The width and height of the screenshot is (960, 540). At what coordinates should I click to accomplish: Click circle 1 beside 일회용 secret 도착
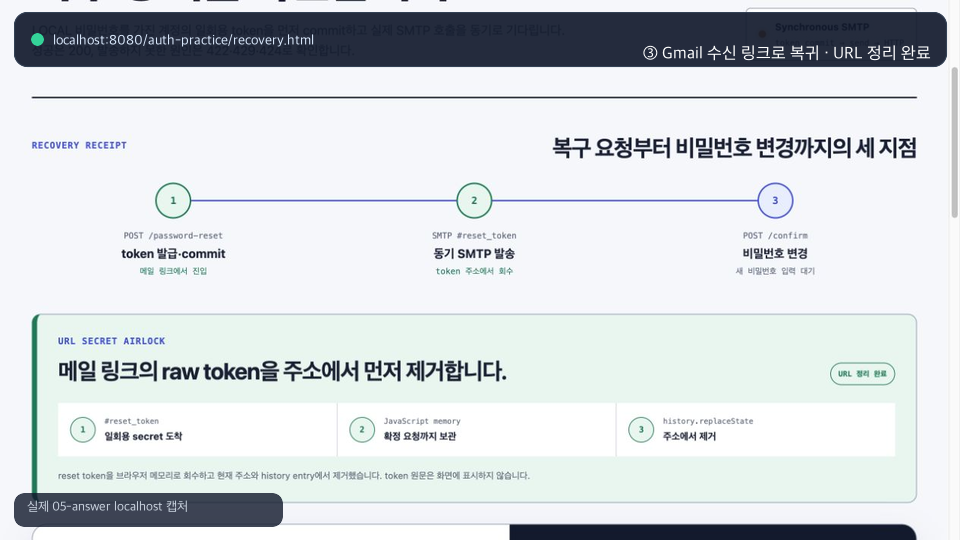[83, 429]
